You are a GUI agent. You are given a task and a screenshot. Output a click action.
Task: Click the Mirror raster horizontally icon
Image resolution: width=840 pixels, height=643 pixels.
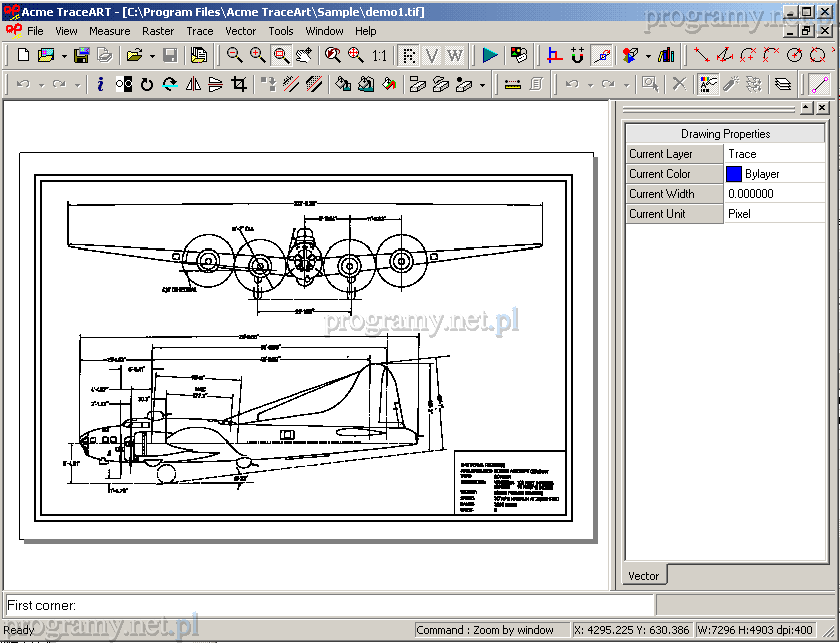(193, 85)
